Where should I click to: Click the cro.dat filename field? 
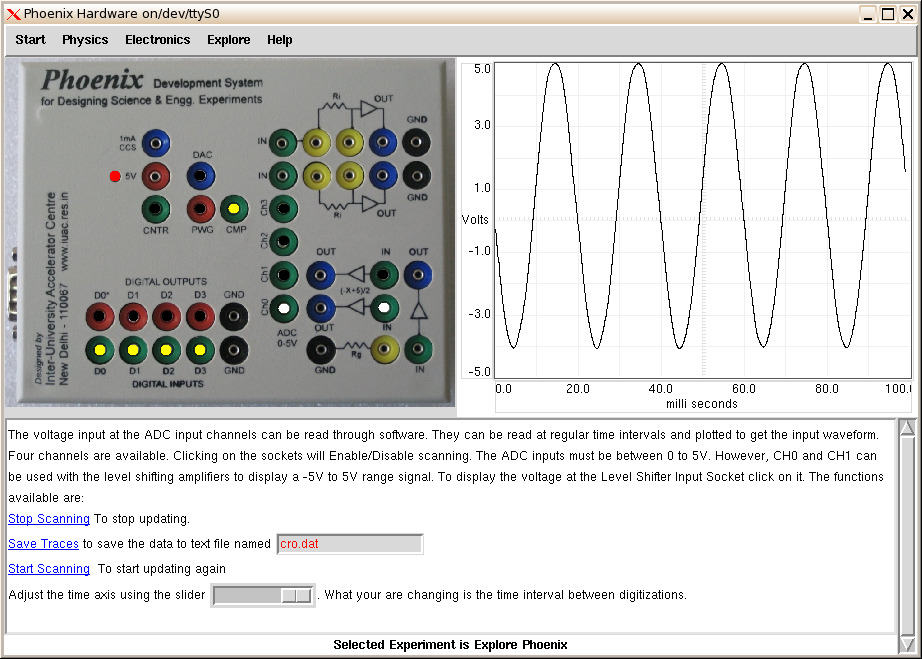(350, 544)
